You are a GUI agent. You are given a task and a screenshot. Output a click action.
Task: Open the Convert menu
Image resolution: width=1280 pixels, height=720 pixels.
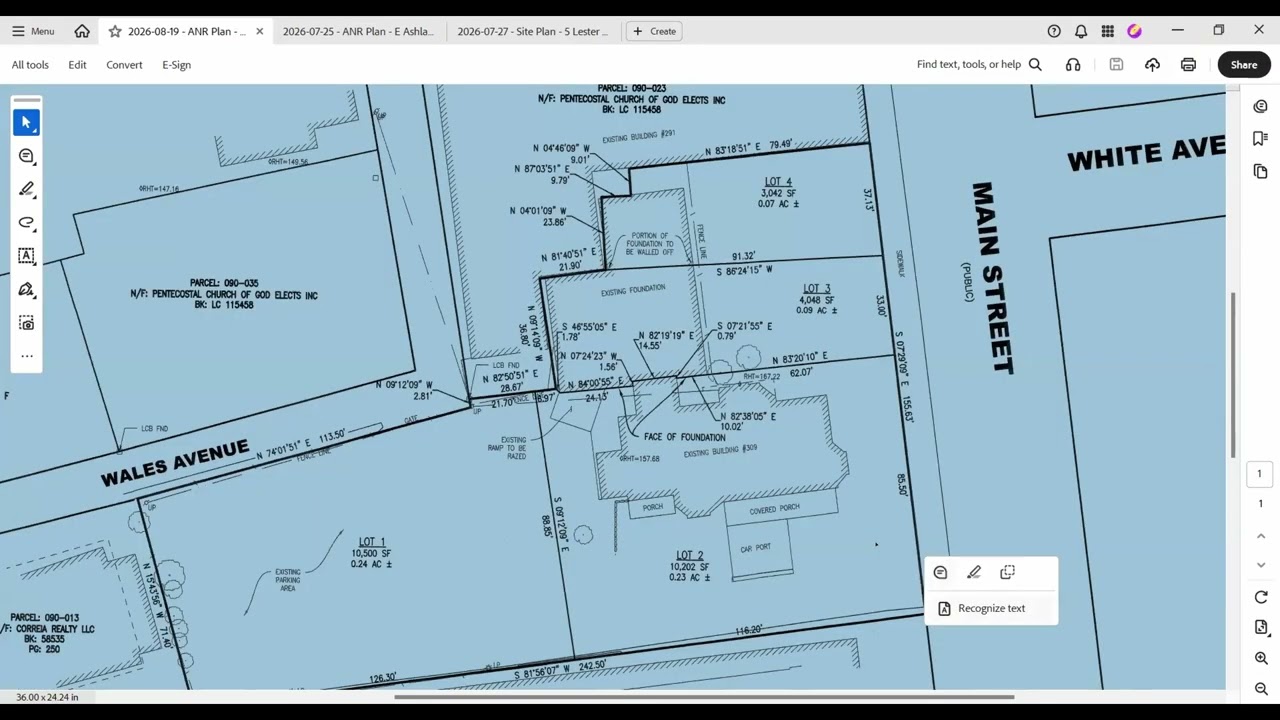(124, 65)
